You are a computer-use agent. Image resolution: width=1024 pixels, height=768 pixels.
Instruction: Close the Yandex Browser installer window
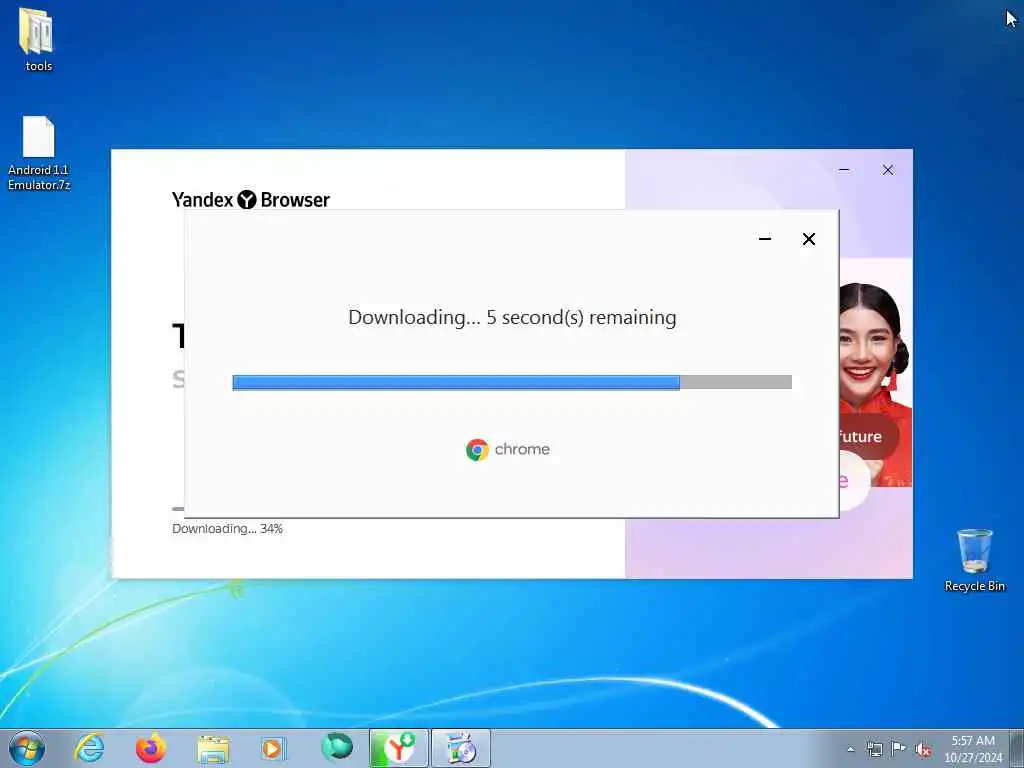pos(888,170)
